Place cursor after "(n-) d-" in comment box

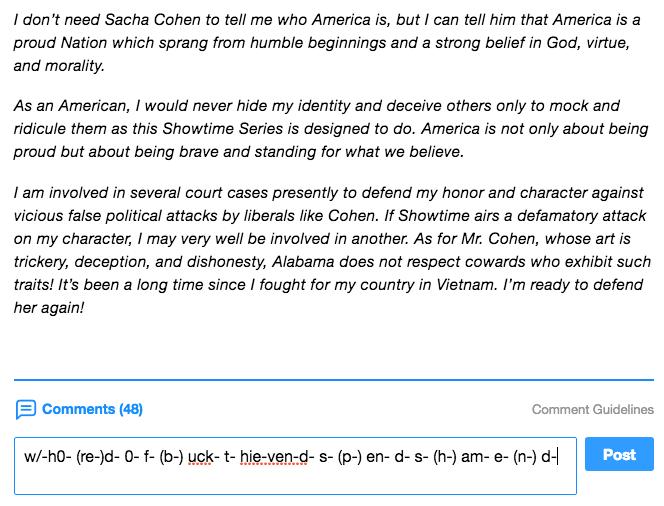[x=558, y=457]
